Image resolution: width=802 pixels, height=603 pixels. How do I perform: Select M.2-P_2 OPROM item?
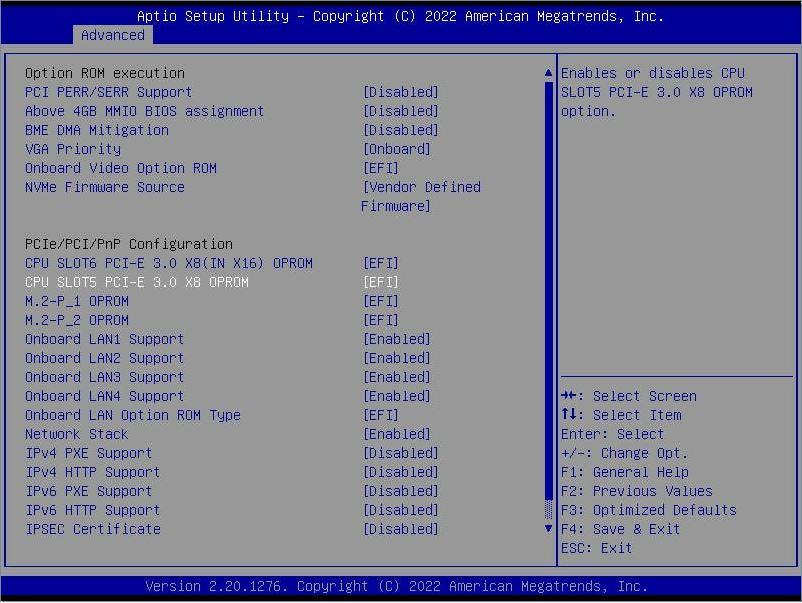tap(77, 320)
